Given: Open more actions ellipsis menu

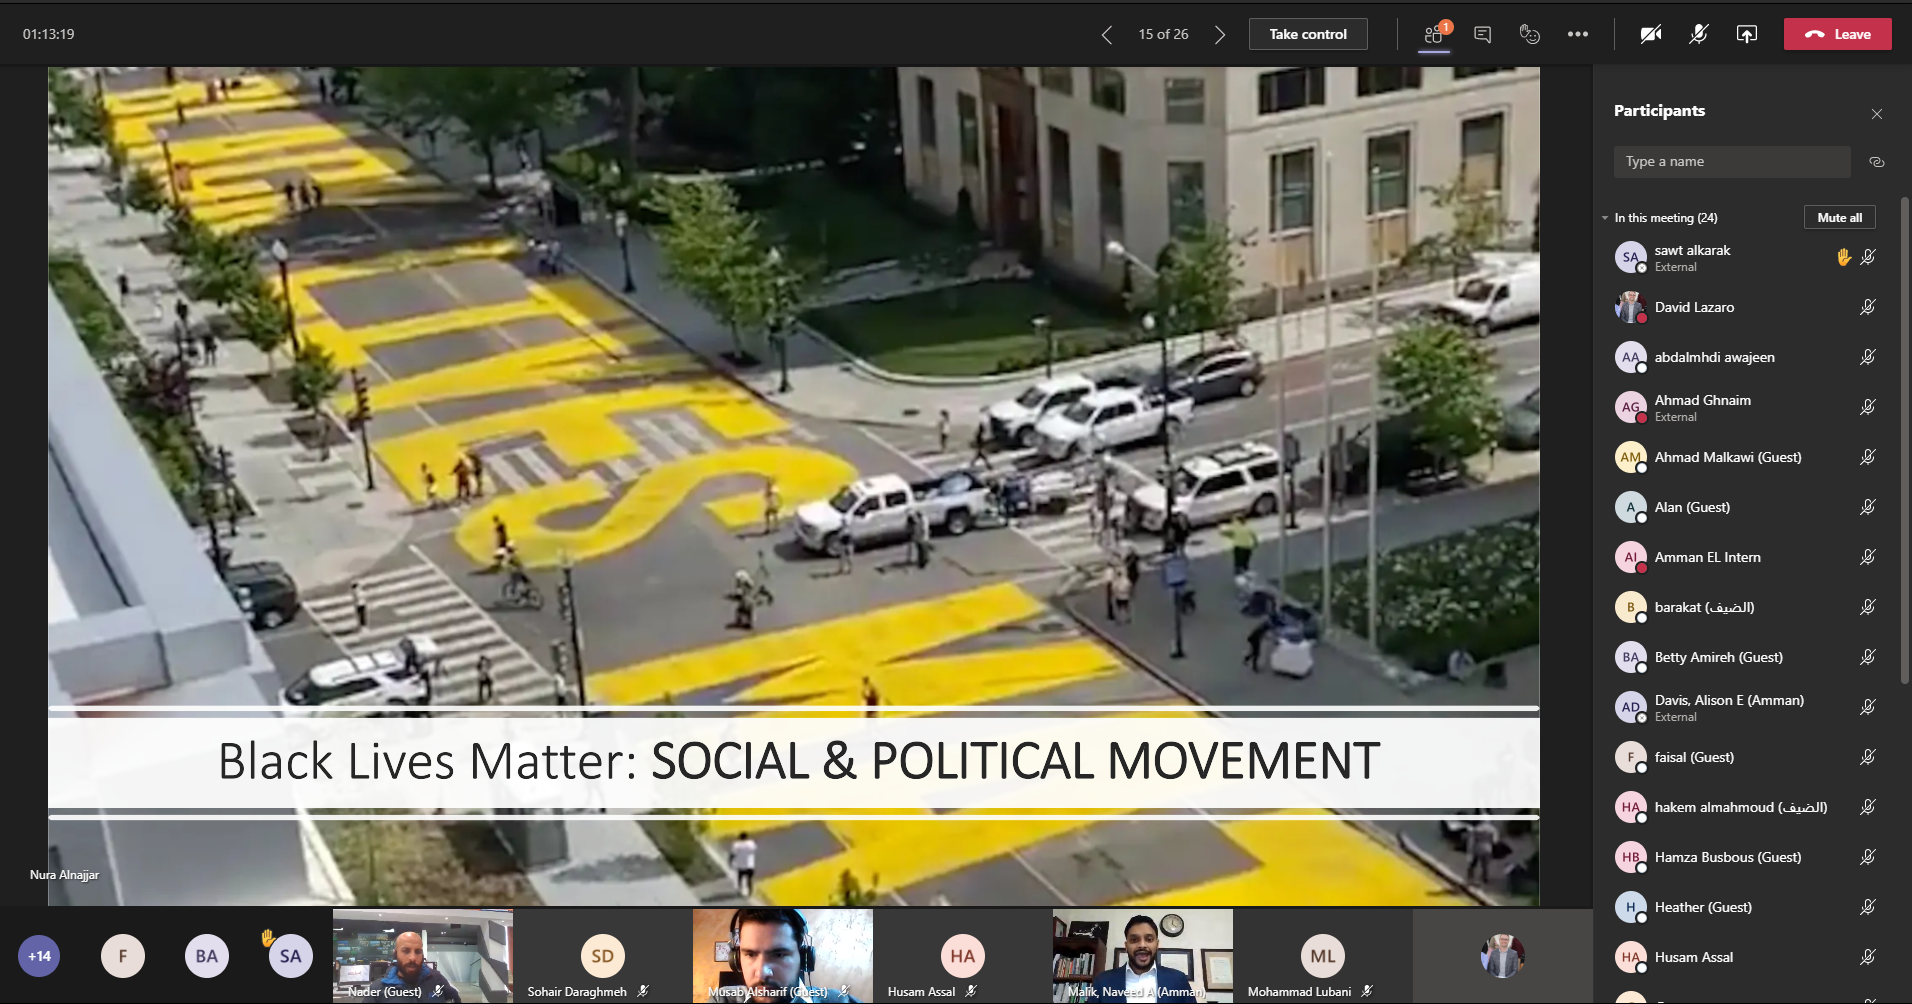Looking at the screenshot, I should (x=1578, y=34).
